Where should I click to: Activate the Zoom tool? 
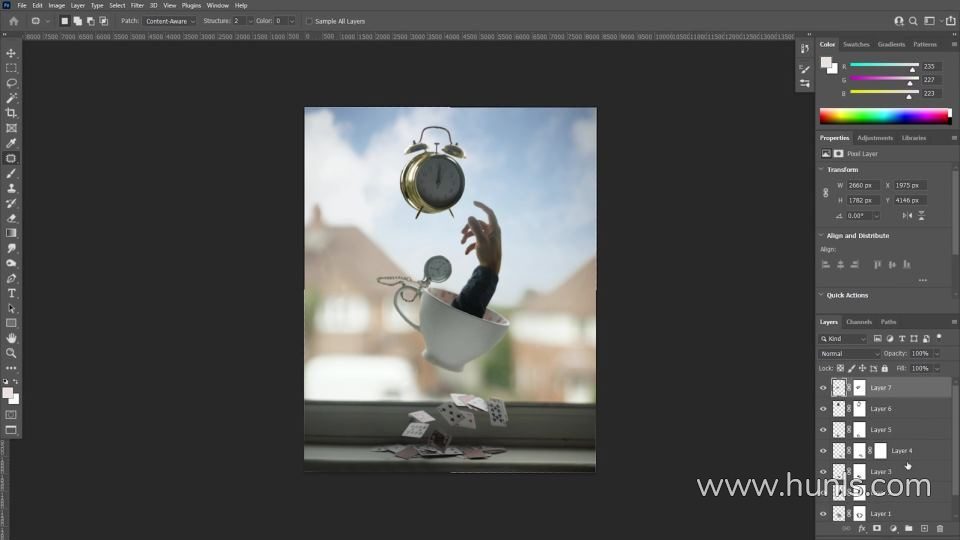click(11, 353)
